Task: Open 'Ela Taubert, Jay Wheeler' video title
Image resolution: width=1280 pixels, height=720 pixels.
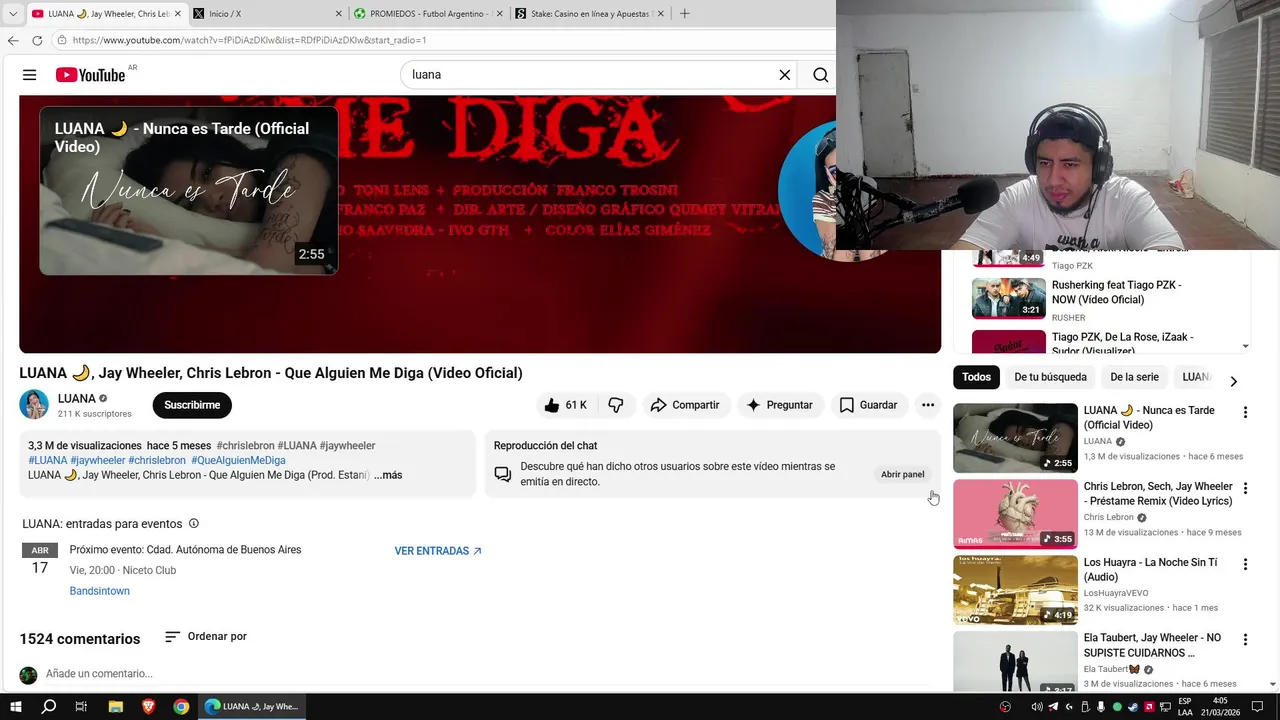Action: coord(1152,645)
